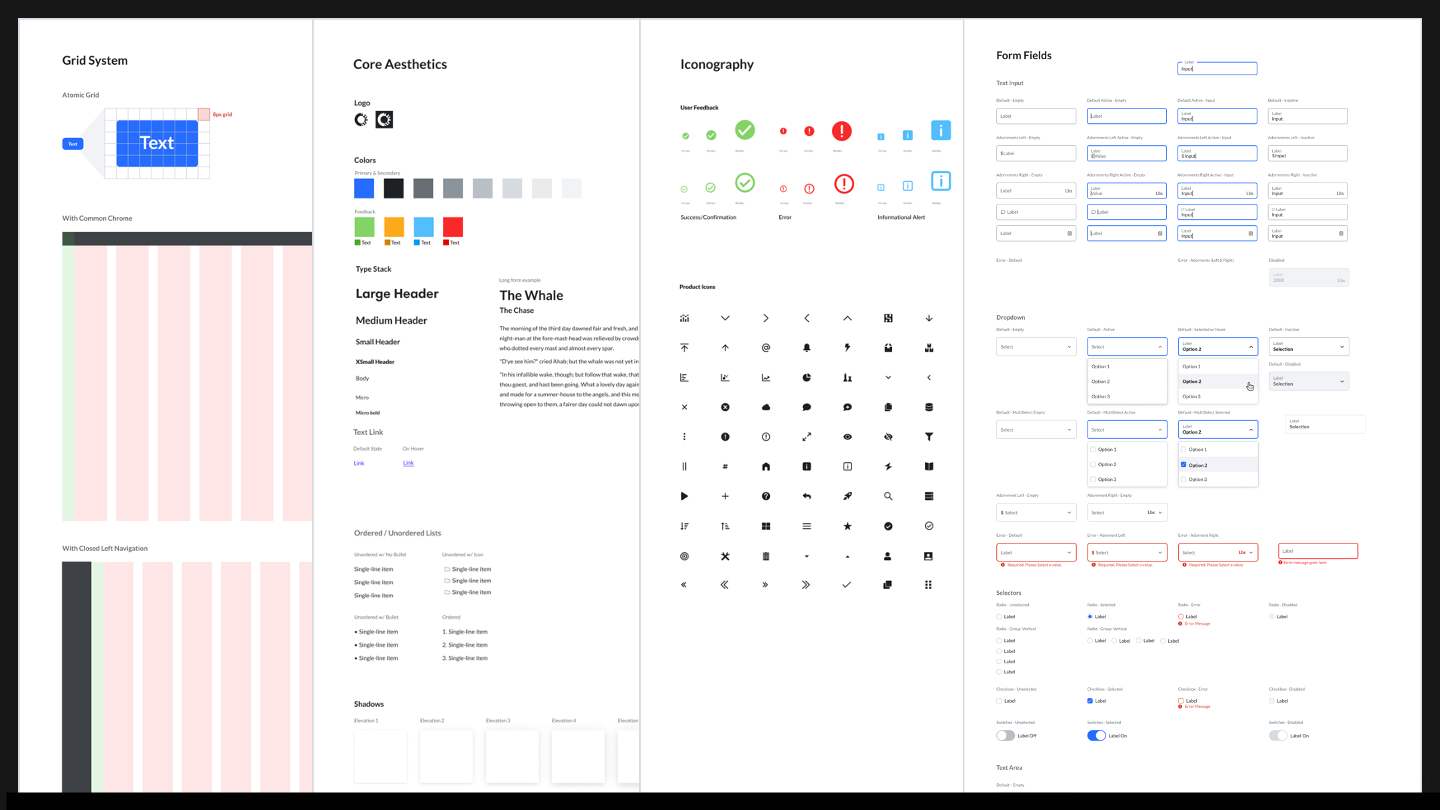Image resolution: width=1440 pixels, height=810 pixels.
Task: Click the rocket product icon
Action: [847, 496]
